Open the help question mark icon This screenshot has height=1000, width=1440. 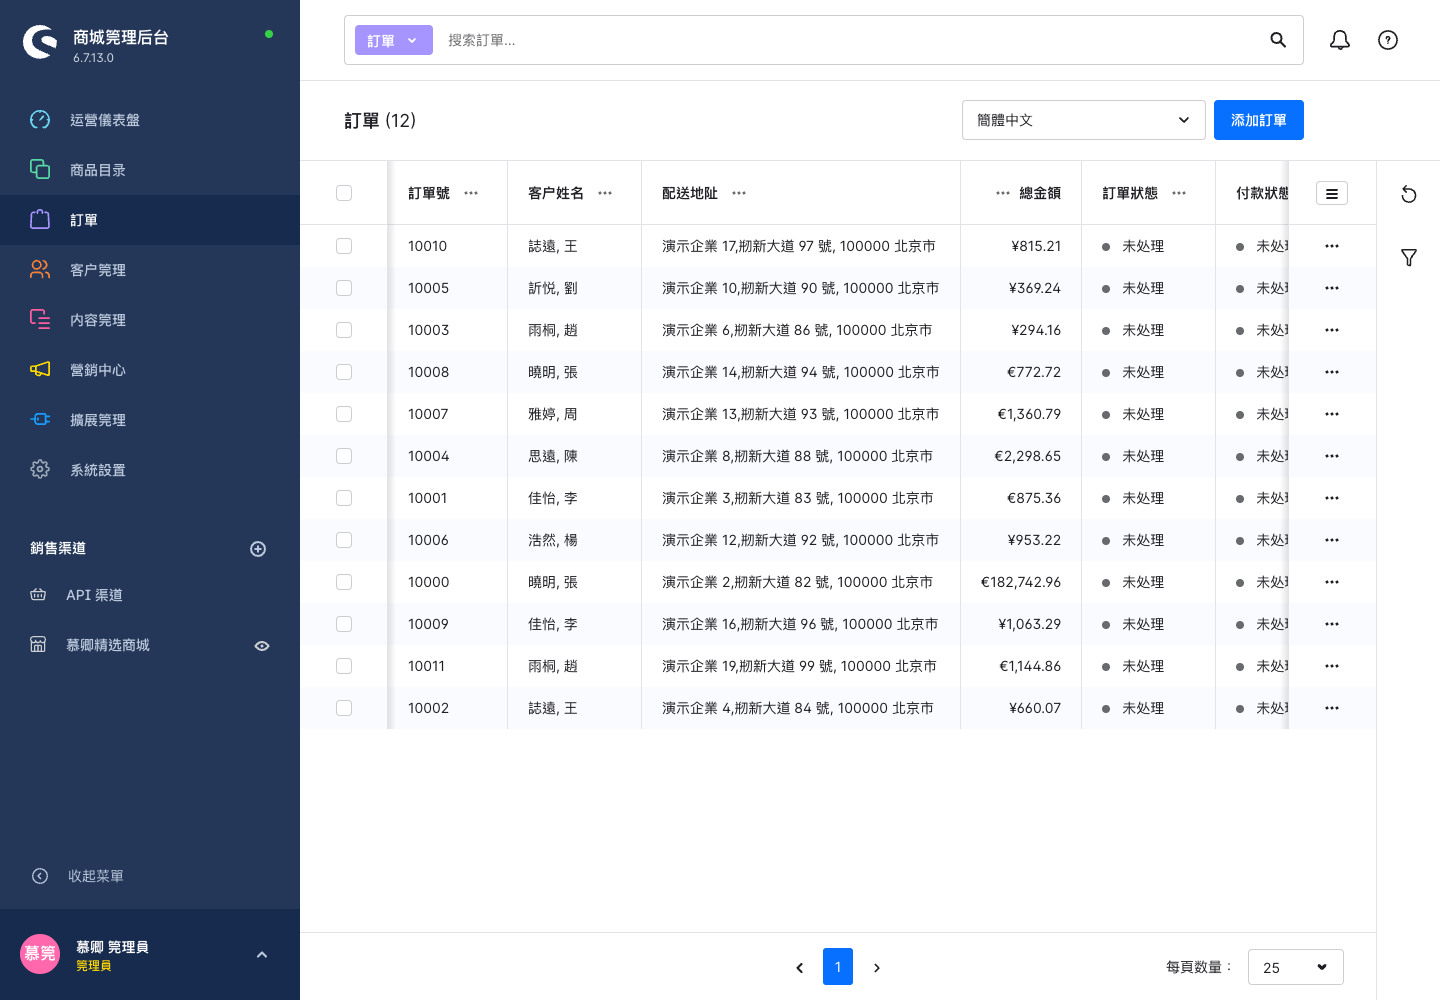[x=1388, y=40]
